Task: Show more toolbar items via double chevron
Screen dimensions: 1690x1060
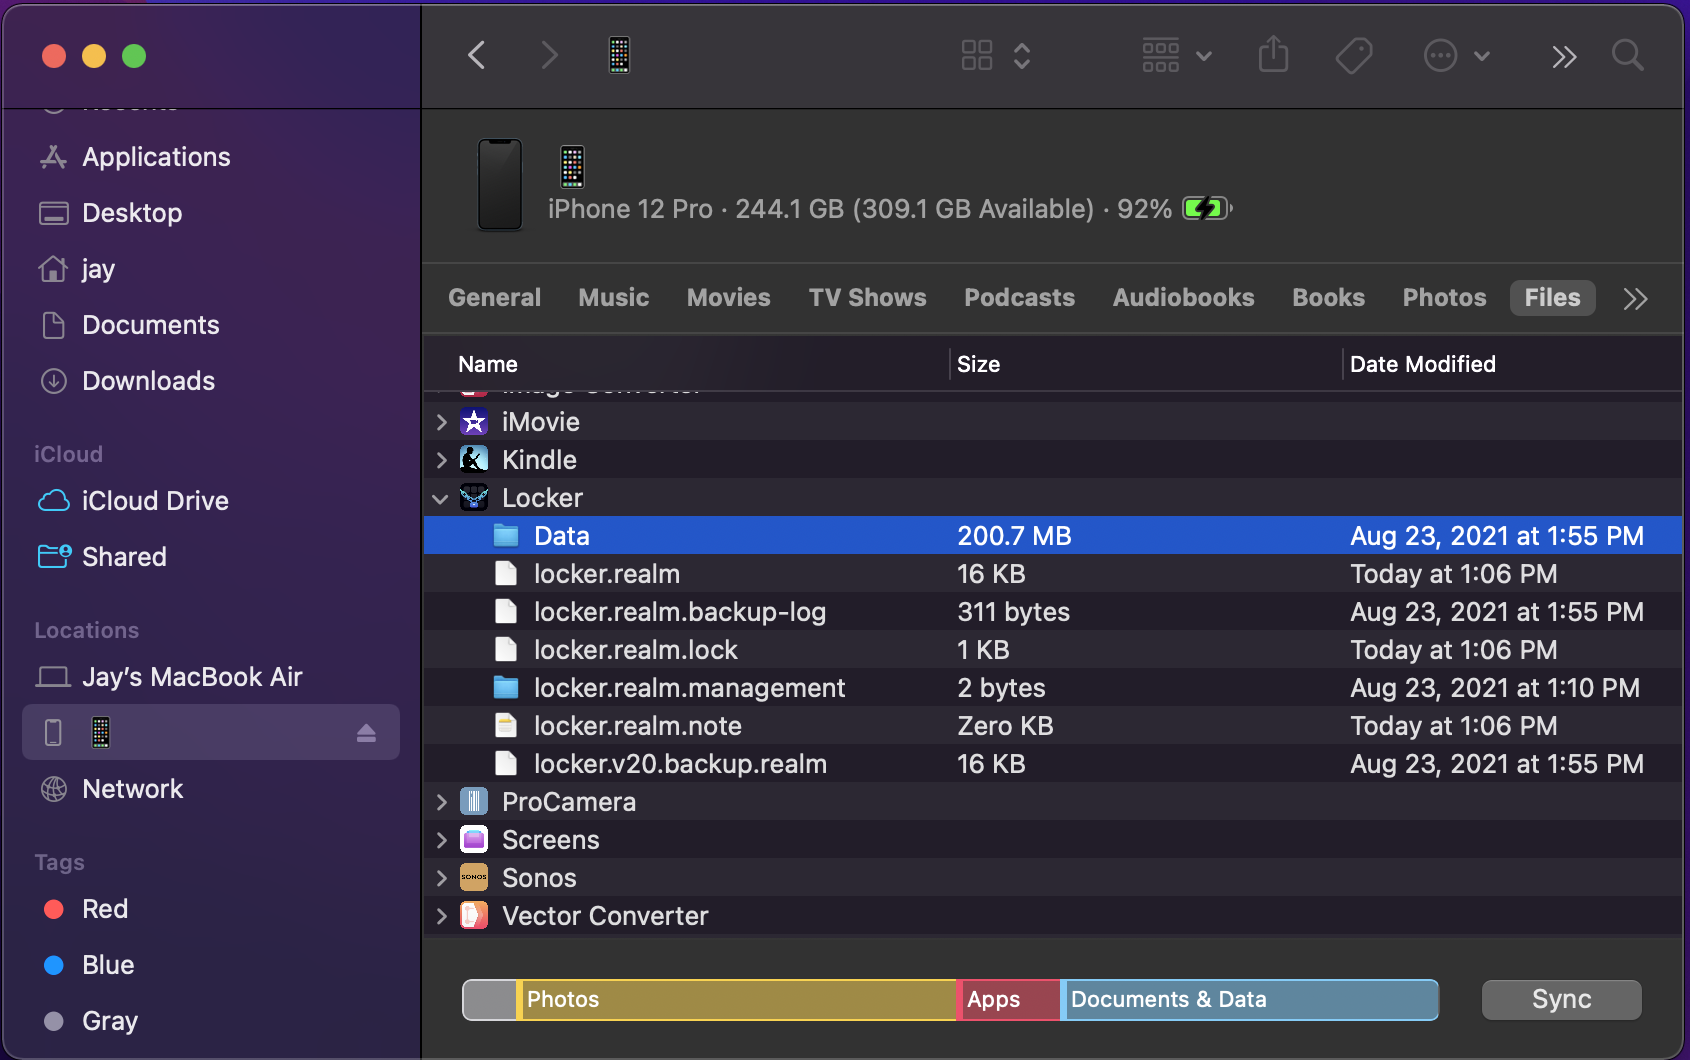Action: (x=1564, y=57)
